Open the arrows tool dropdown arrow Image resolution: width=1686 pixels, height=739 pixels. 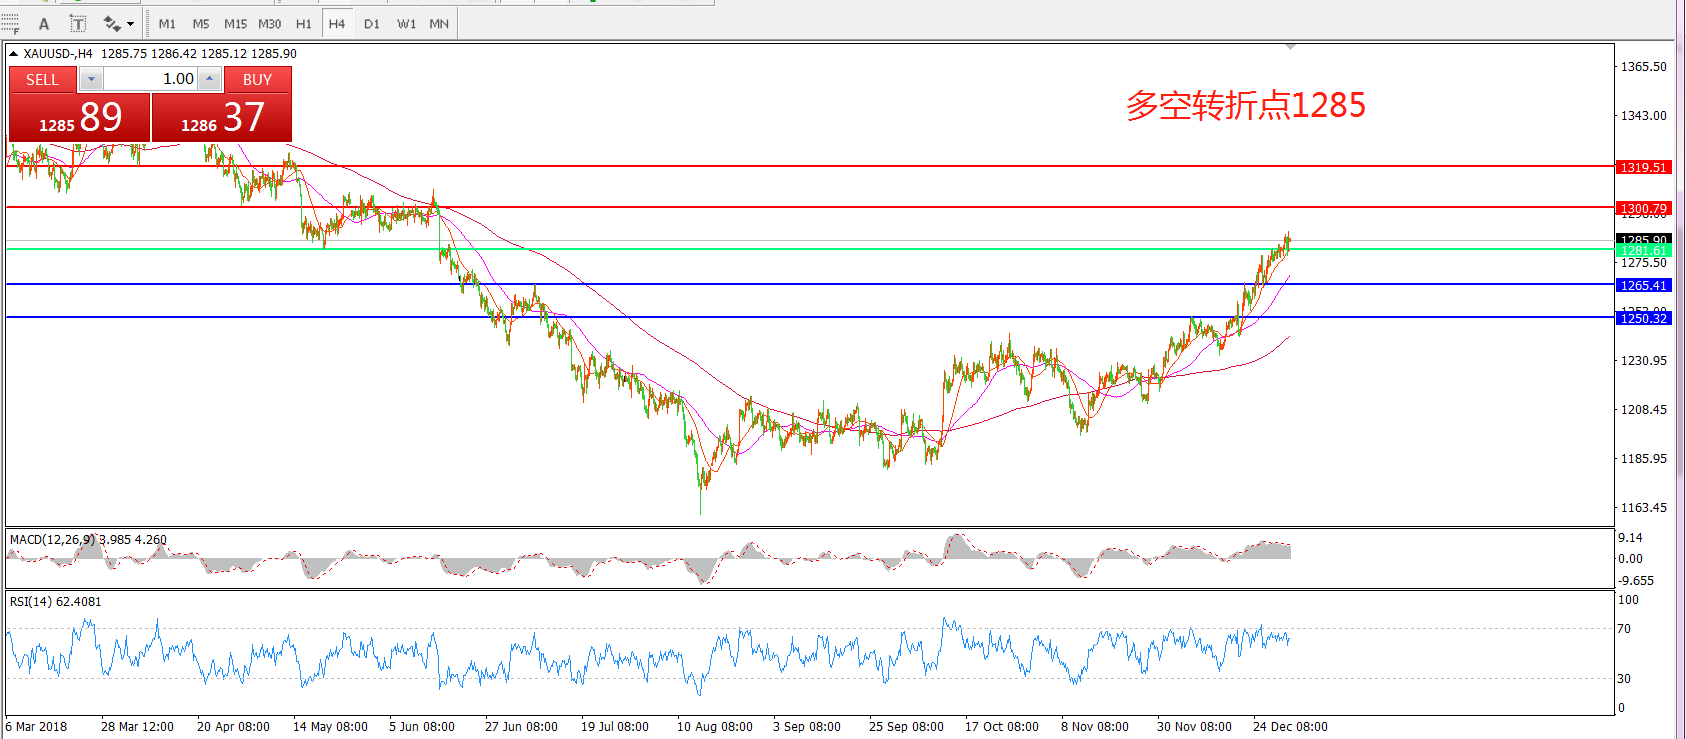click(130, 24)
